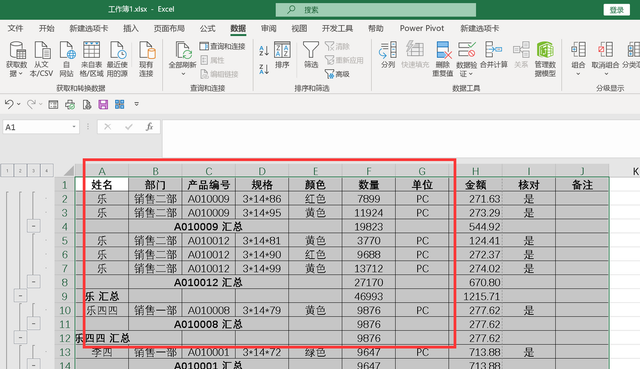Select column H header
This screenshot has width=640, height=369.
476,171
